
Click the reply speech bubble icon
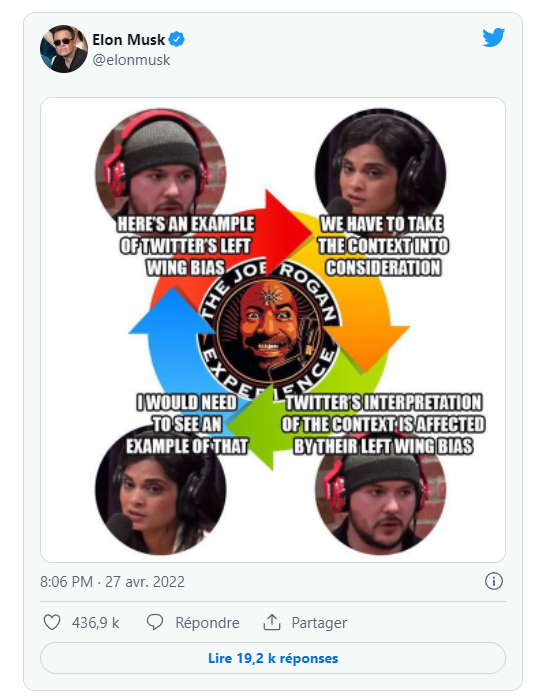[x=155, y=622]
